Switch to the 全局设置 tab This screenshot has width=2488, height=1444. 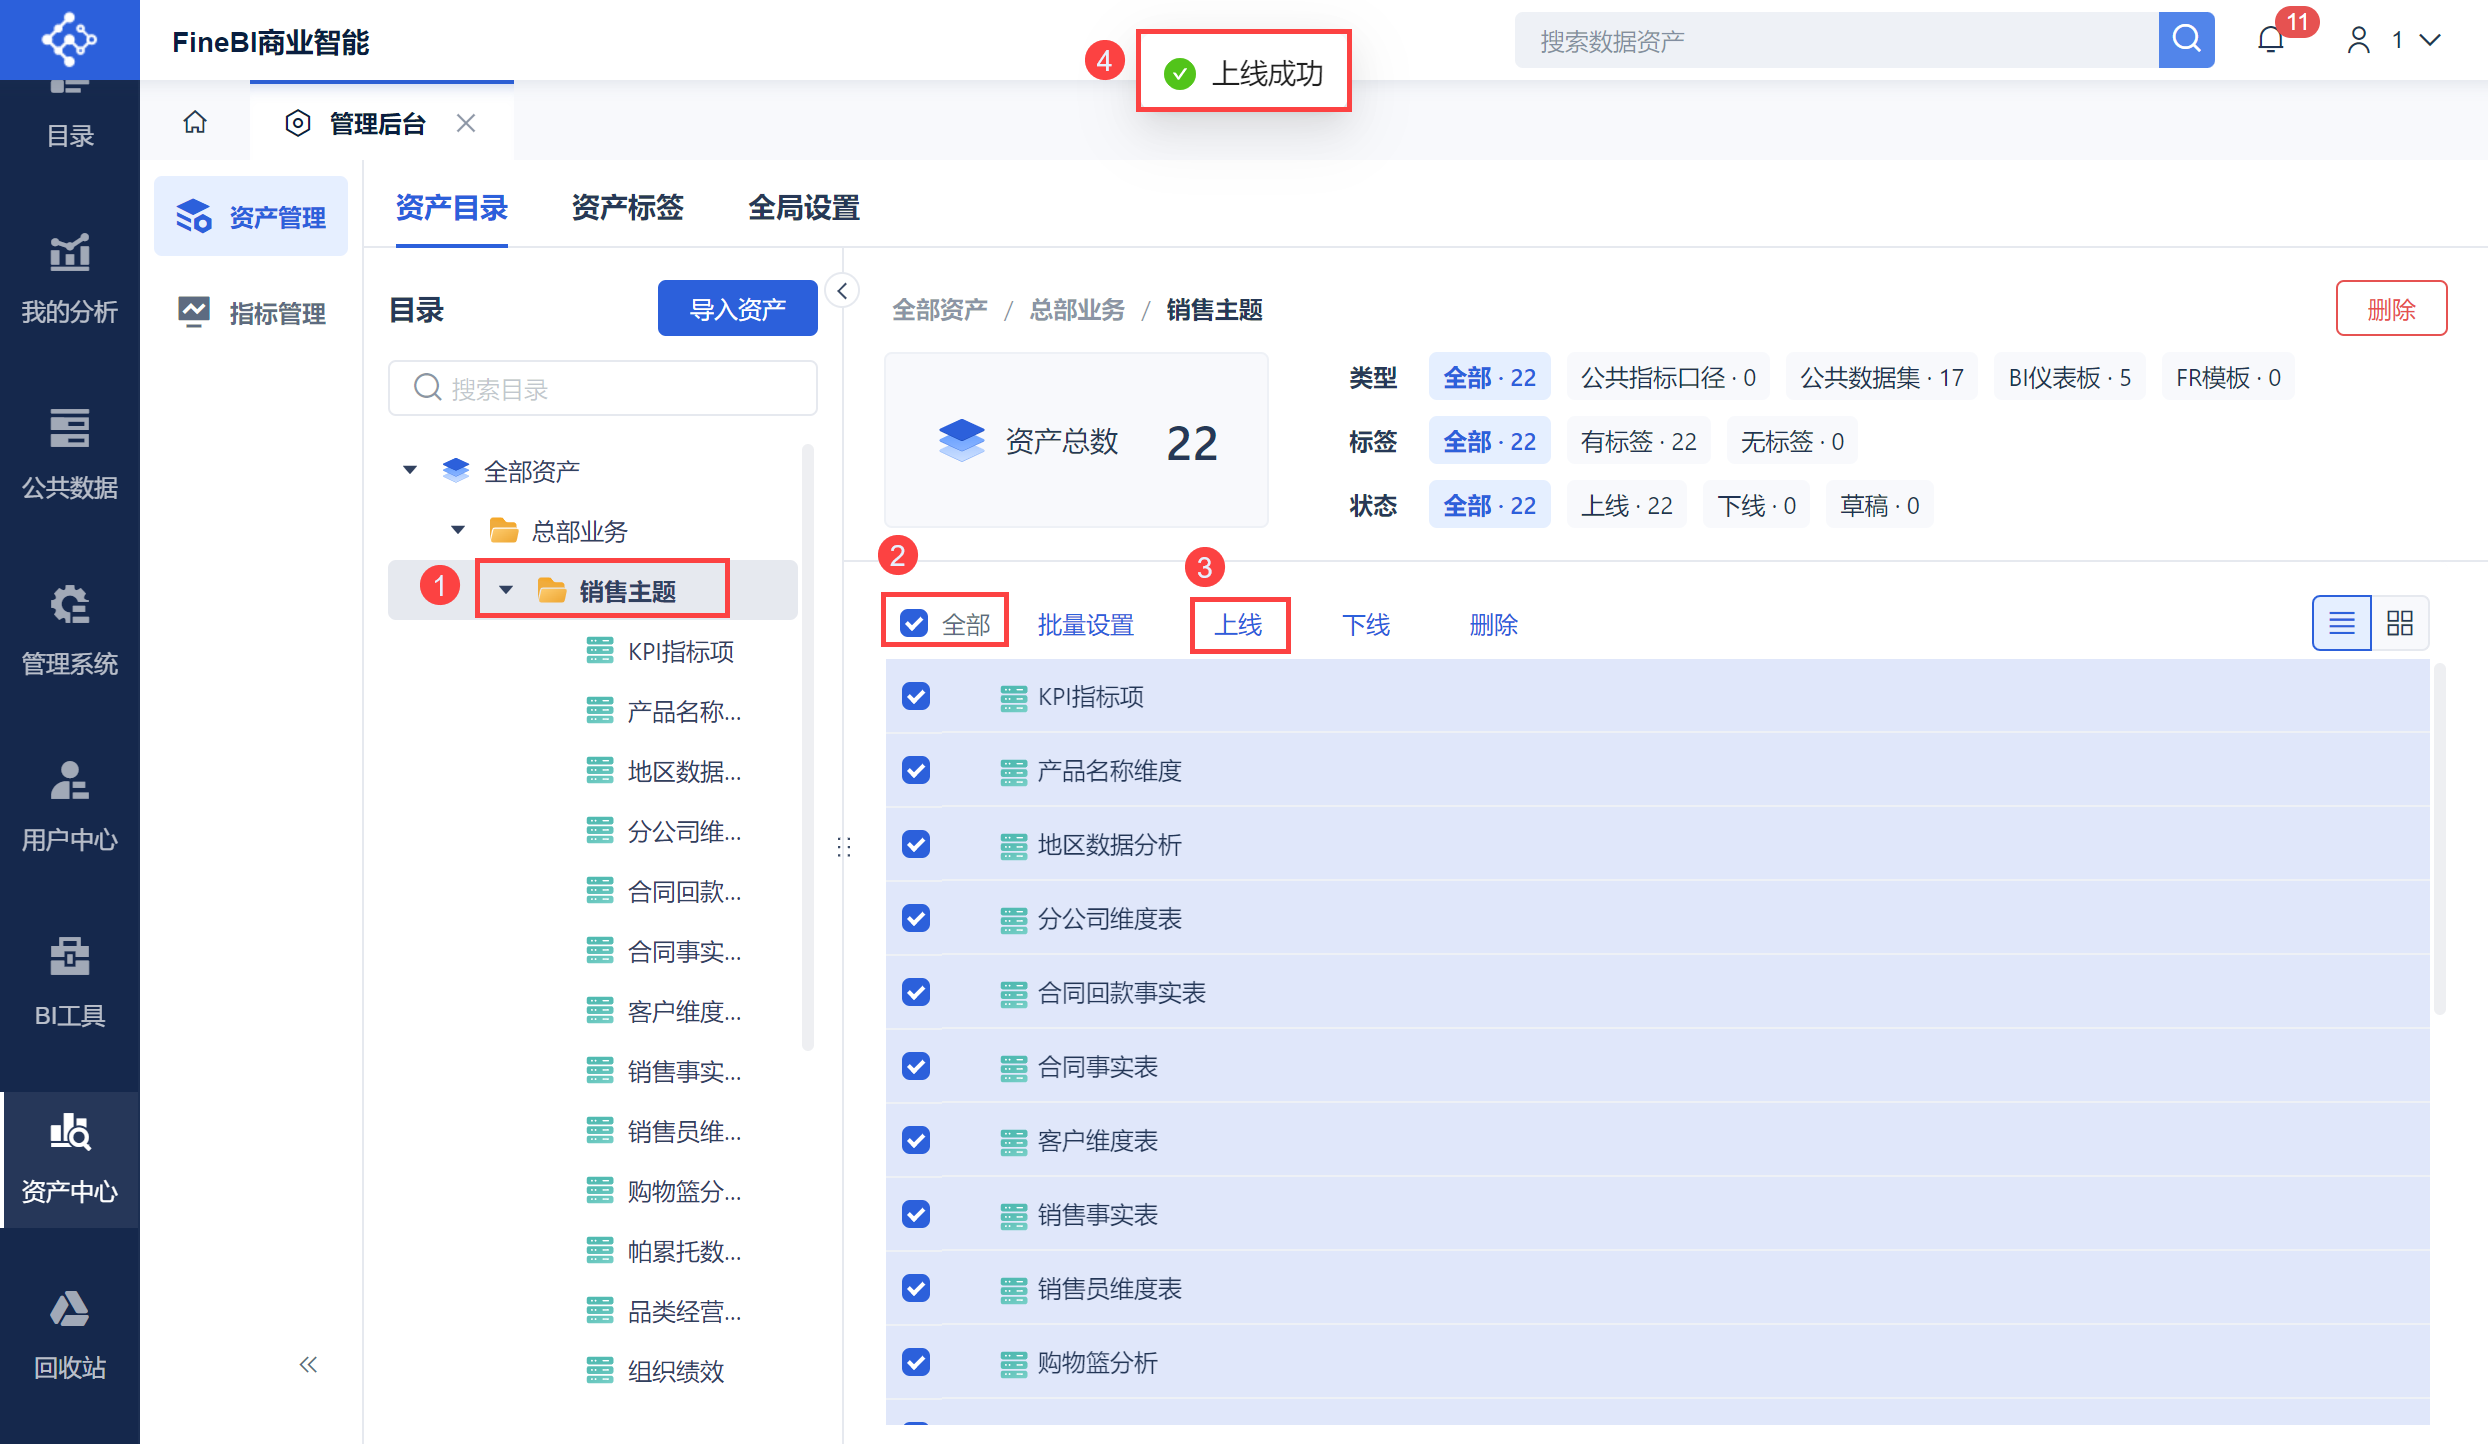804,208
